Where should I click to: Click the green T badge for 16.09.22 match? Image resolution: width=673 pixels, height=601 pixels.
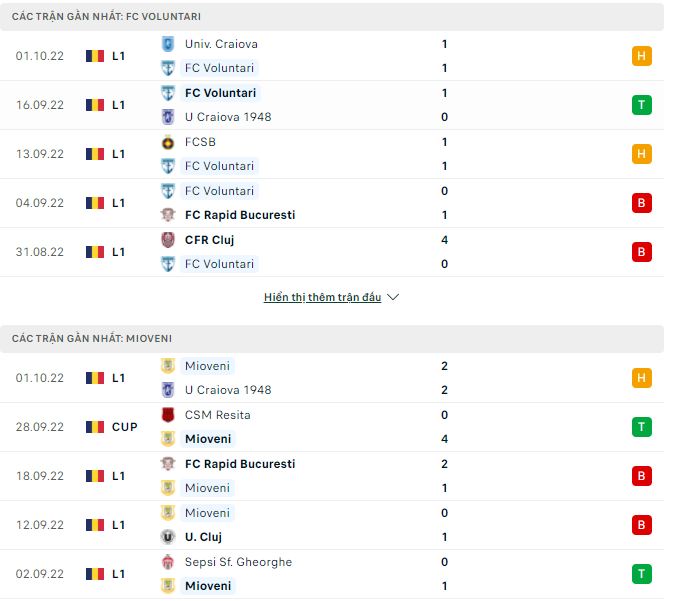[642, 105]
